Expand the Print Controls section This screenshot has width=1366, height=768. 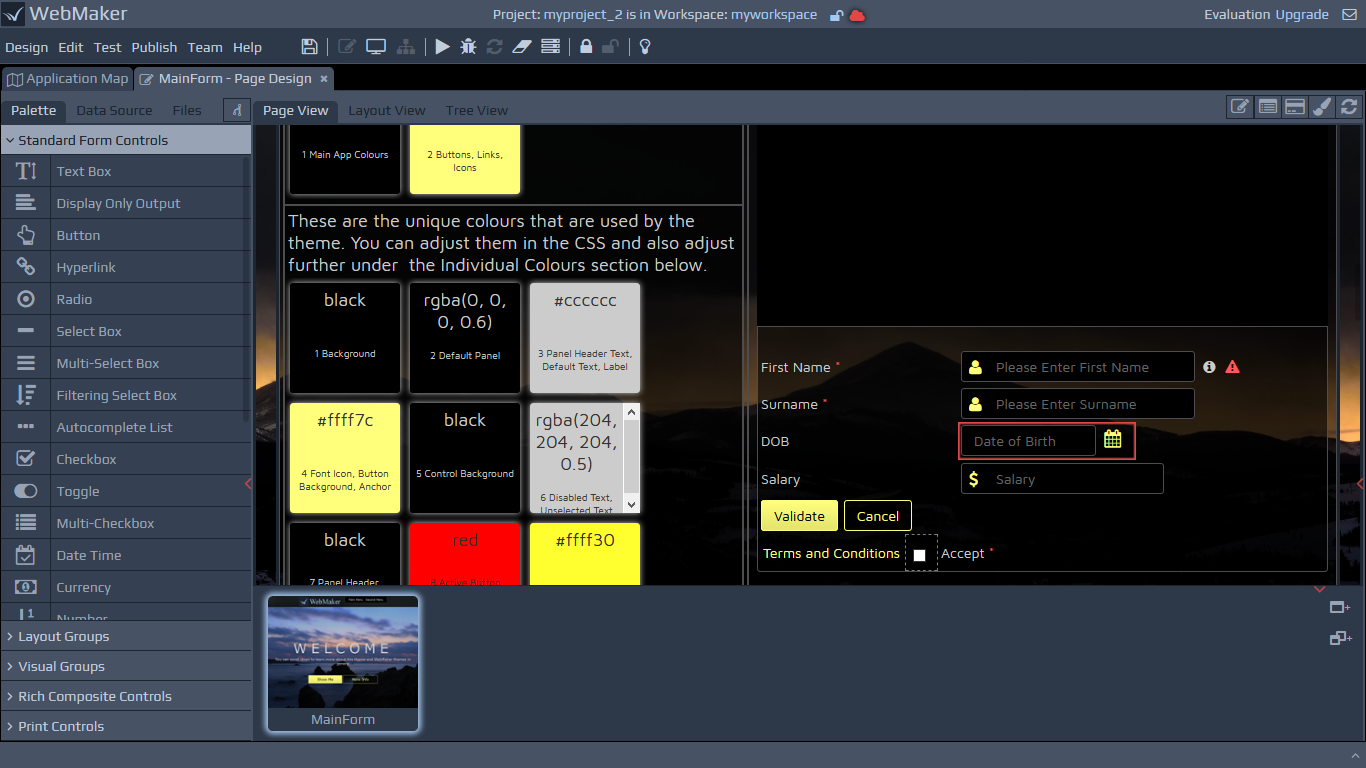click(x=126, y=726)
